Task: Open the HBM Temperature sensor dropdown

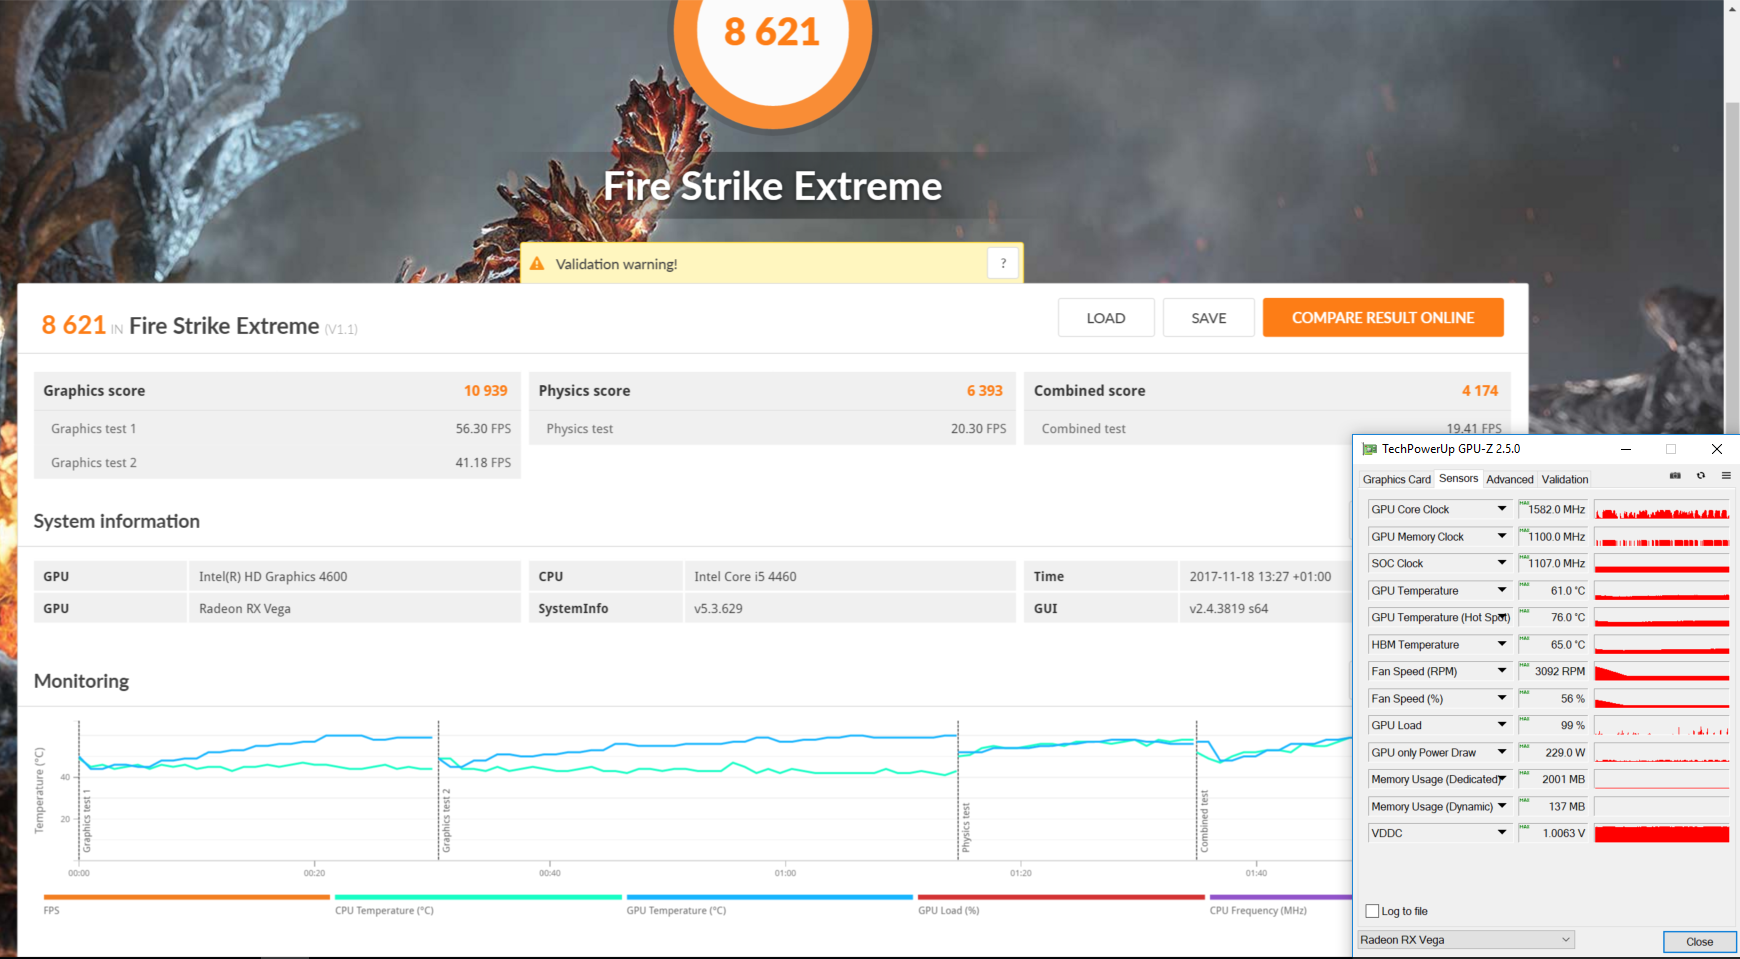Action: pos(1502,644)
